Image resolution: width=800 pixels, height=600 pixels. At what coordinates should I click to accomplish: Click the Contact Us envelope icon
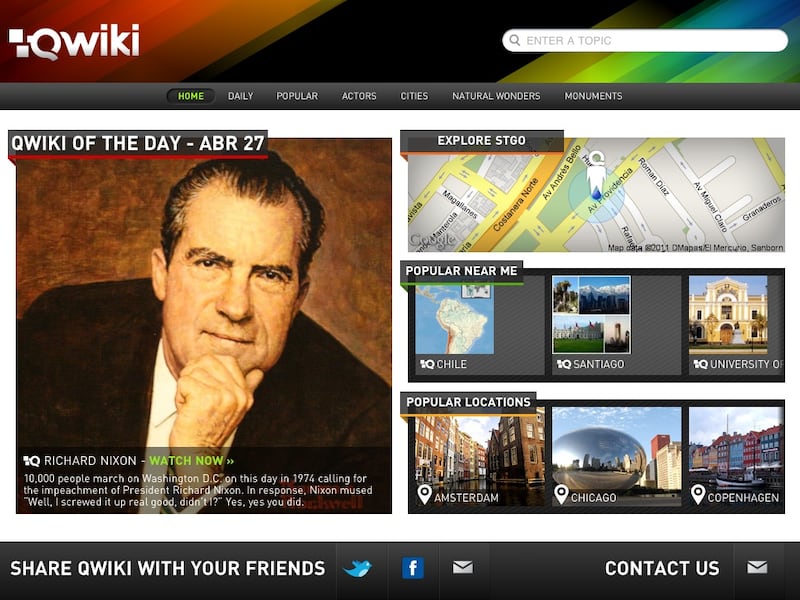click(757, 567)
